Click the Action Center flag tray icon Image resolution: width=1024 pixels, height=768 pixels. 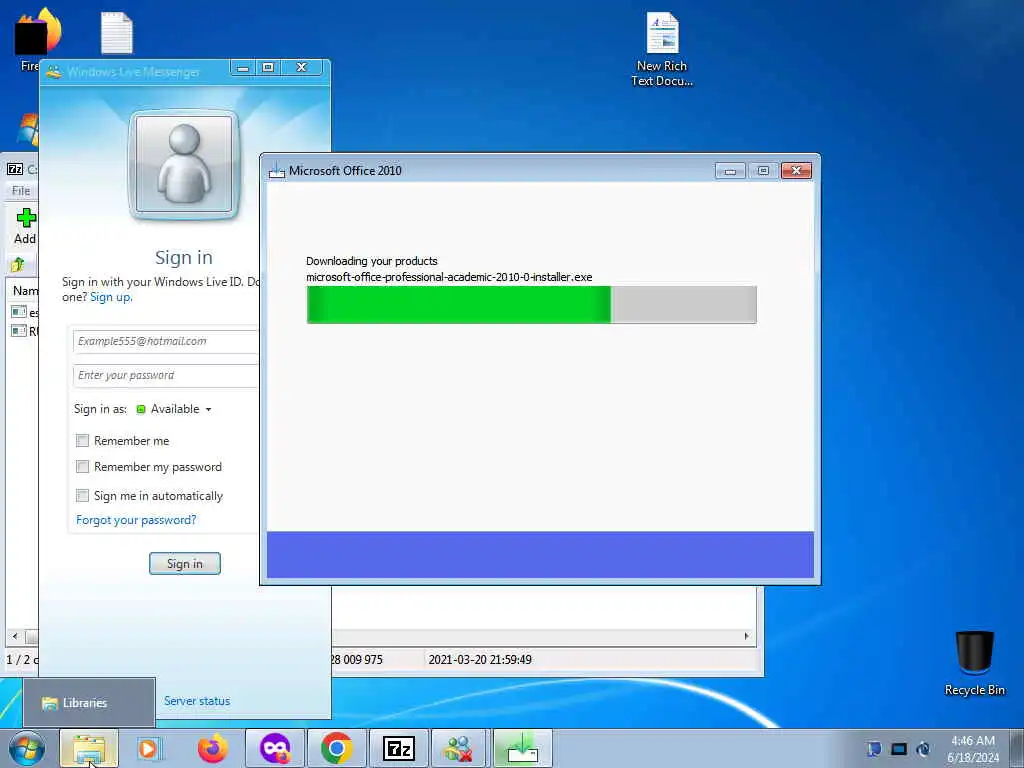pos(874,748)
